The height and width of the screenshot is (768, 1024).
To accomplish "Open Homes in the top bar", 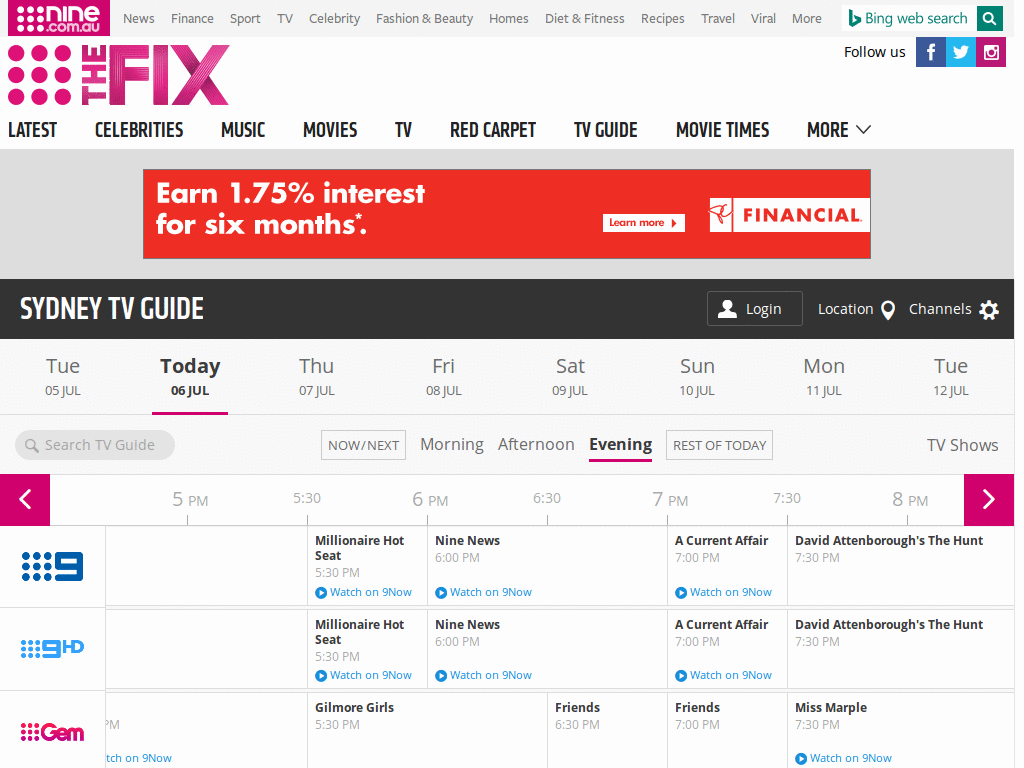I will [x=508, y=18].
